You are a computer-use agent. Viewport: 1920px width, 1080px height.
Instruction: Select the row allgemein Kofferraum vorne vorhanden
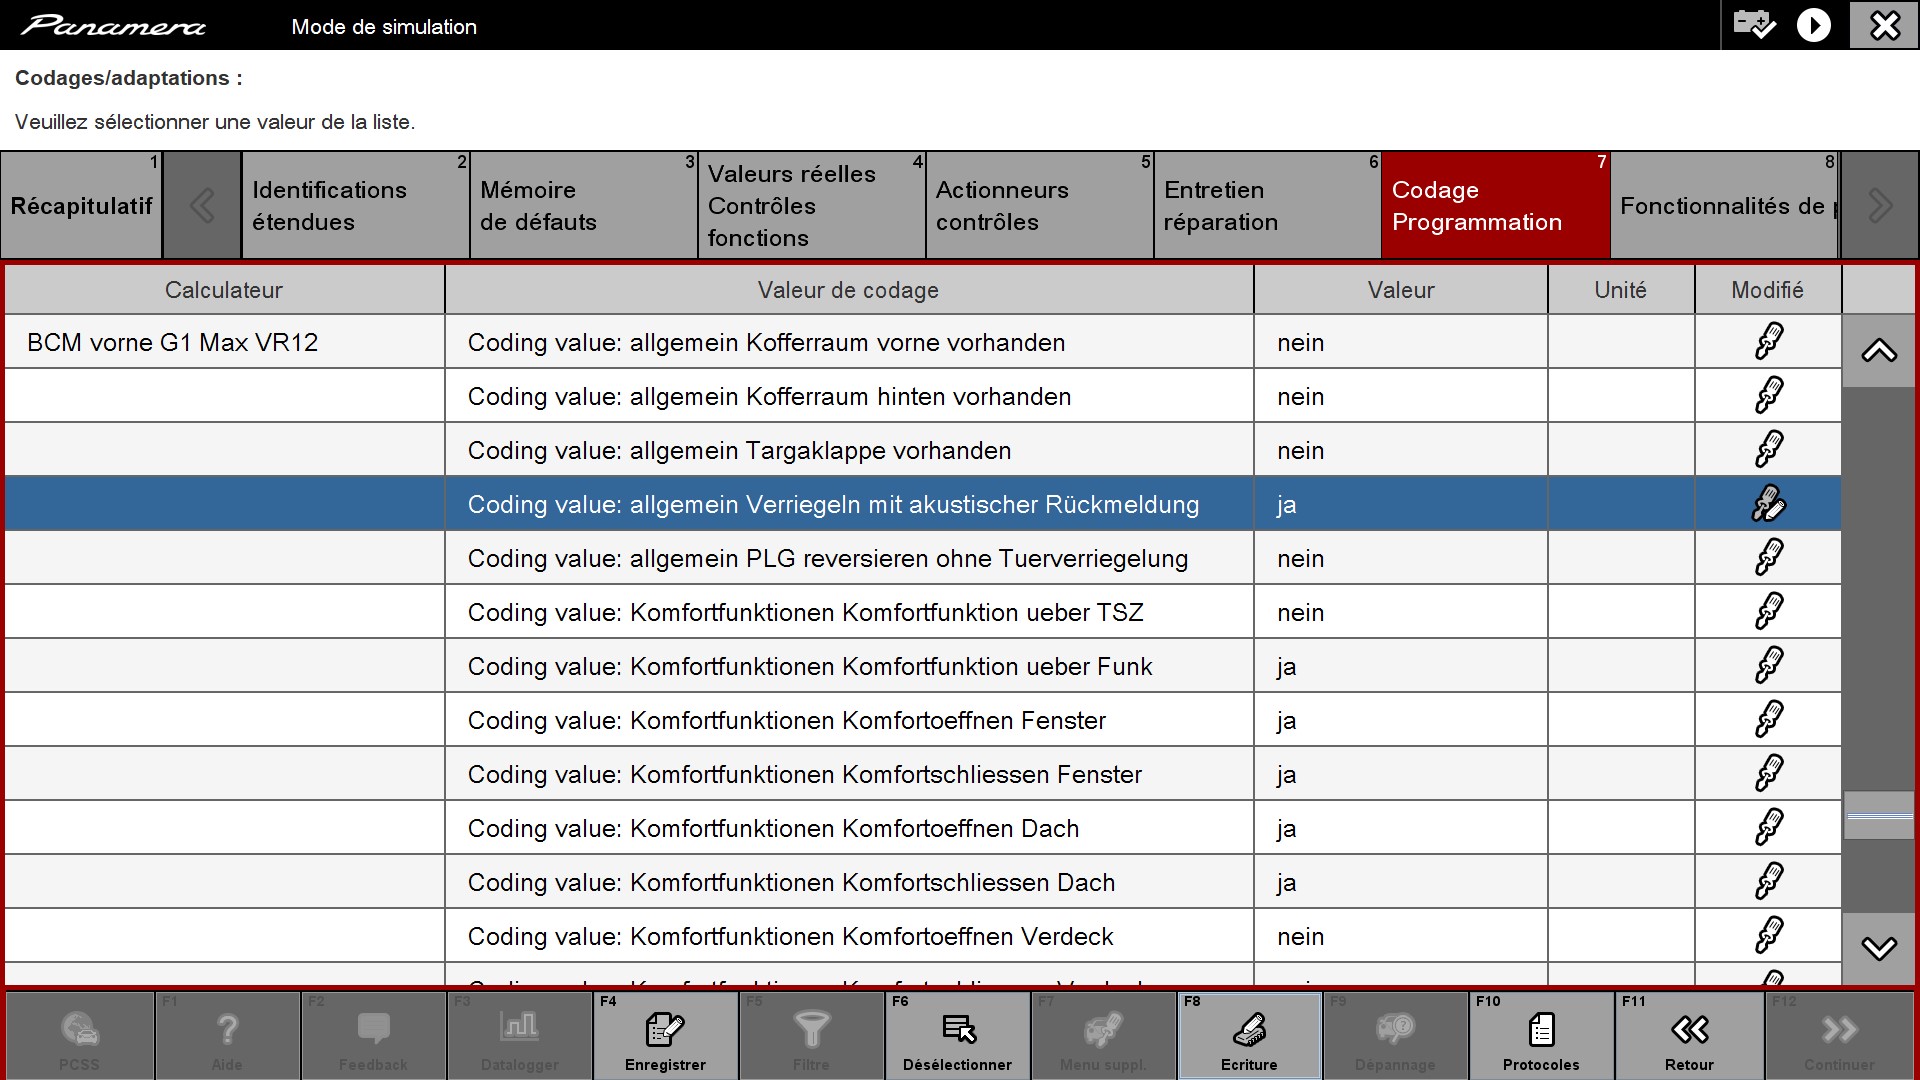(x=923, y=342)
